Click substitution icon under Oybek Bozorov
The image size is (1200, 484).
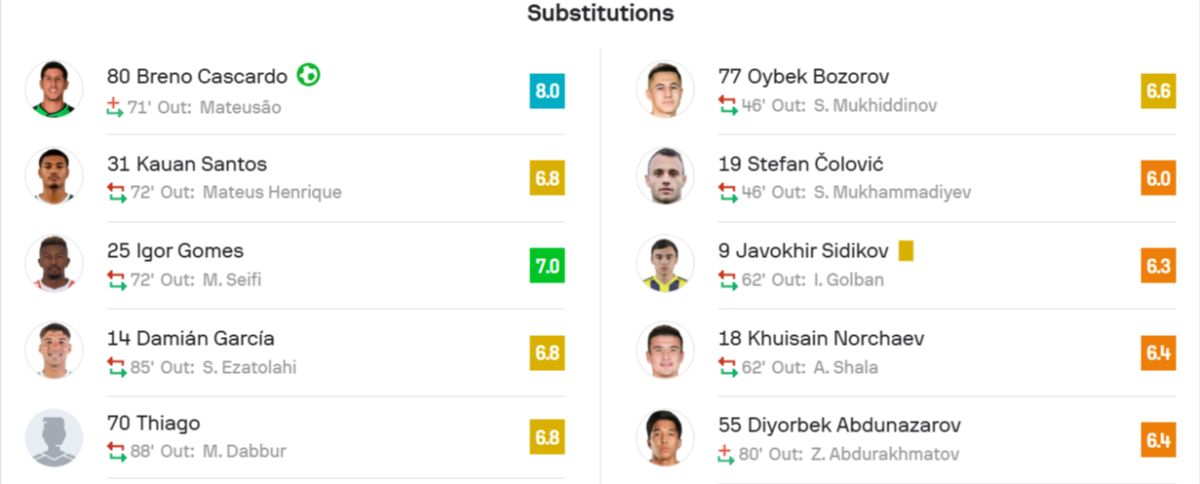click(x=727, y=105)
